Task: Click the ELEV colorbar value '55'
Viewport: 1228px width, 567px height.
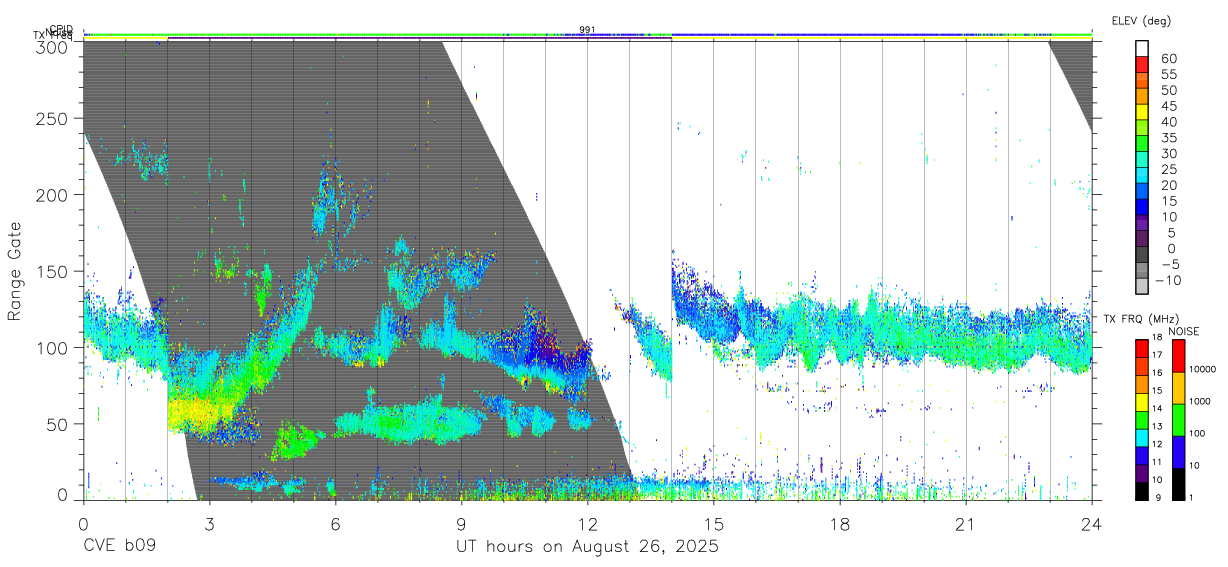Action: tap(1168, 75)
